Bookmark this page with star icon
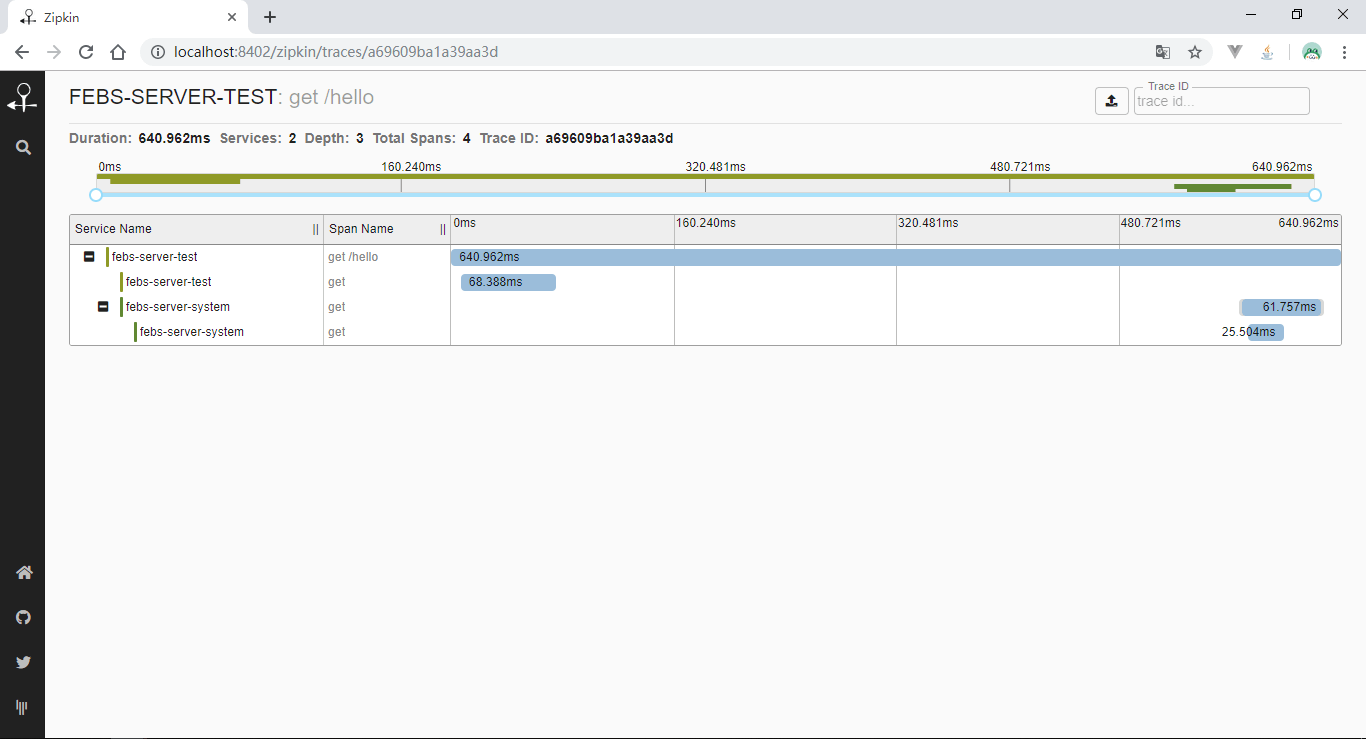Screen dimensions: 1366x739 [1194, 52]
